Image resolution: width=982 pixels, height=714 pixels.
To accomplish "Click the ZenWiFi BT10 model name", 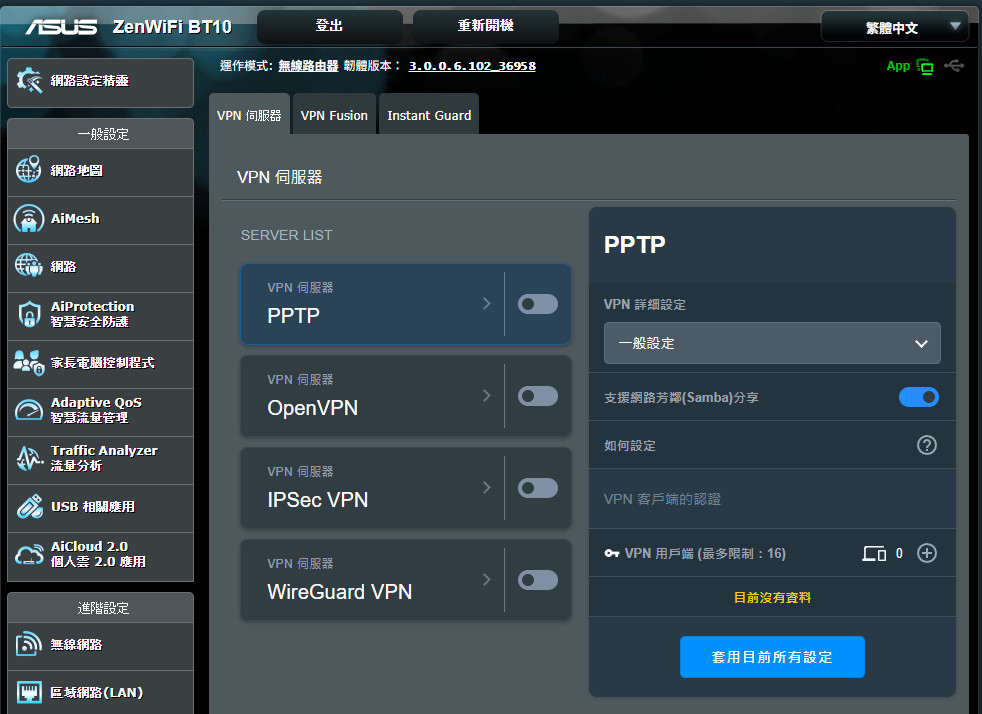I will [172, 27].
